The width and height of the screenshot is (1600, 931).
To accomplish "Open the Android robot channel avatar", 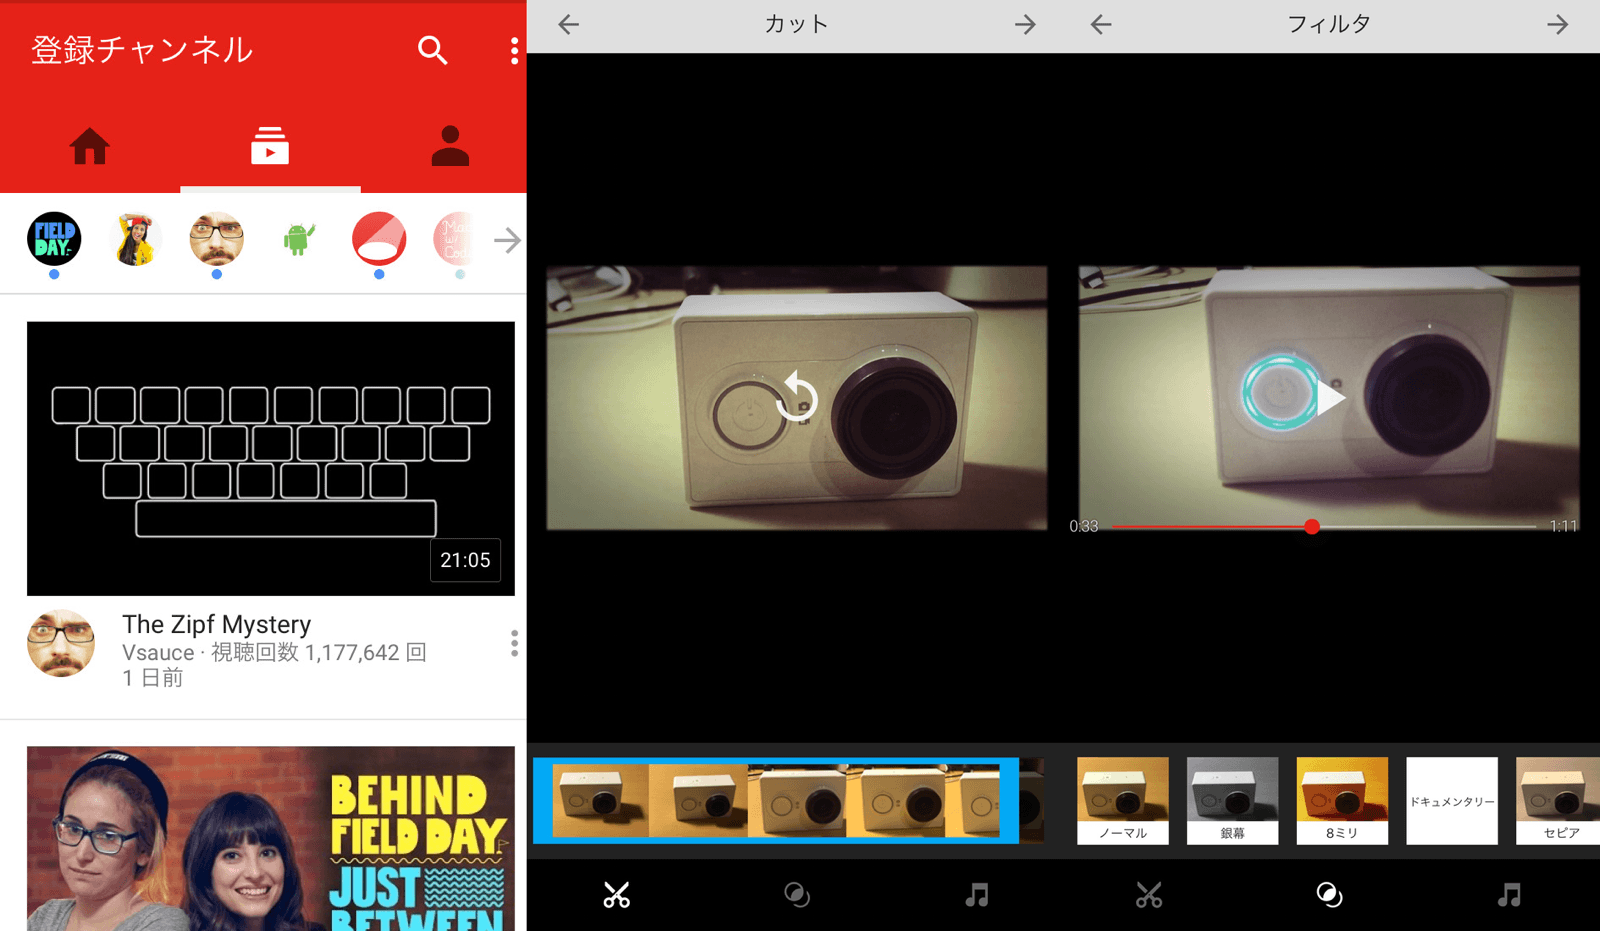I will click(298, 239).
